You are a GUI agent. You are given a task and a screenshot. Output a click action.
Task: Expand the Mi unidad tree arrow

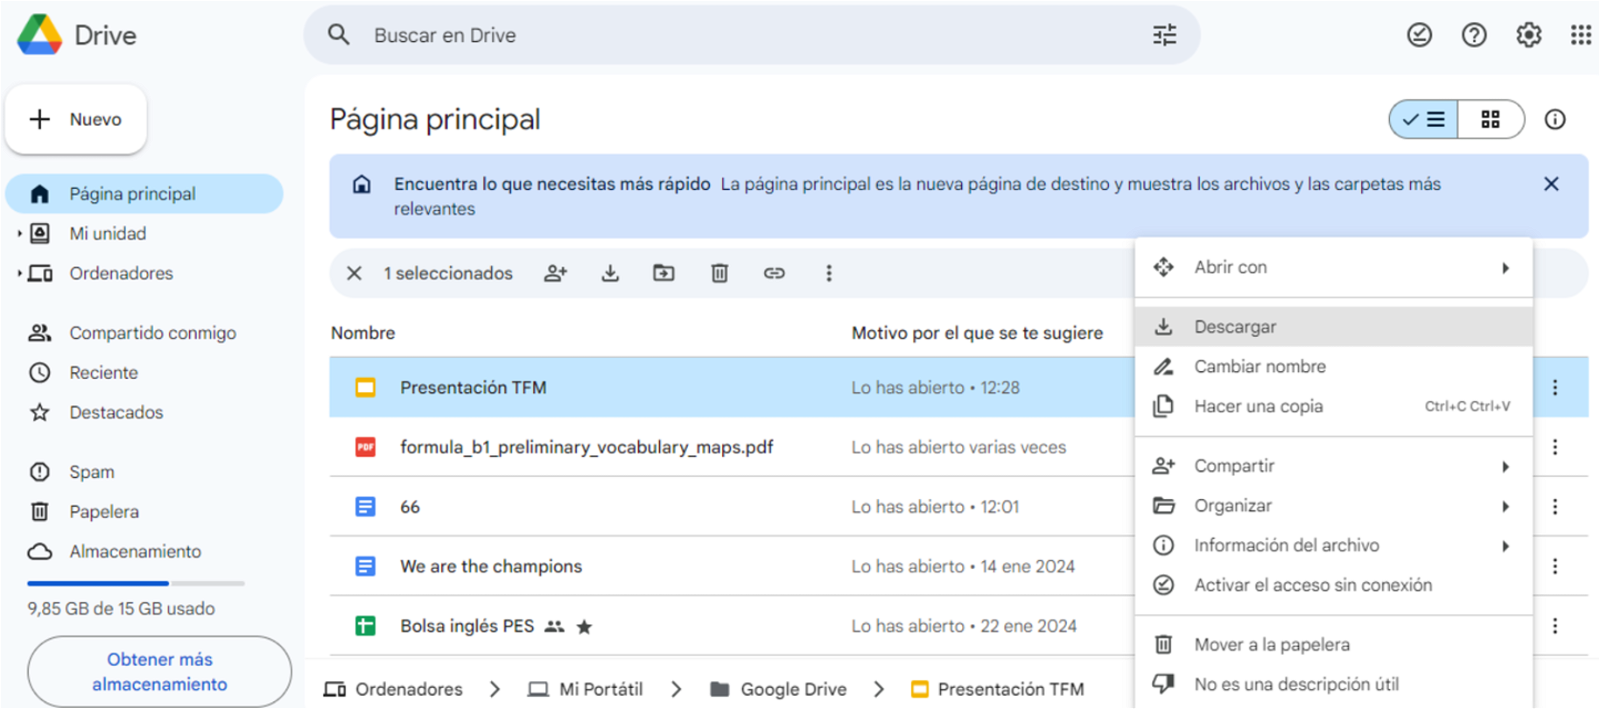(19, 233)
